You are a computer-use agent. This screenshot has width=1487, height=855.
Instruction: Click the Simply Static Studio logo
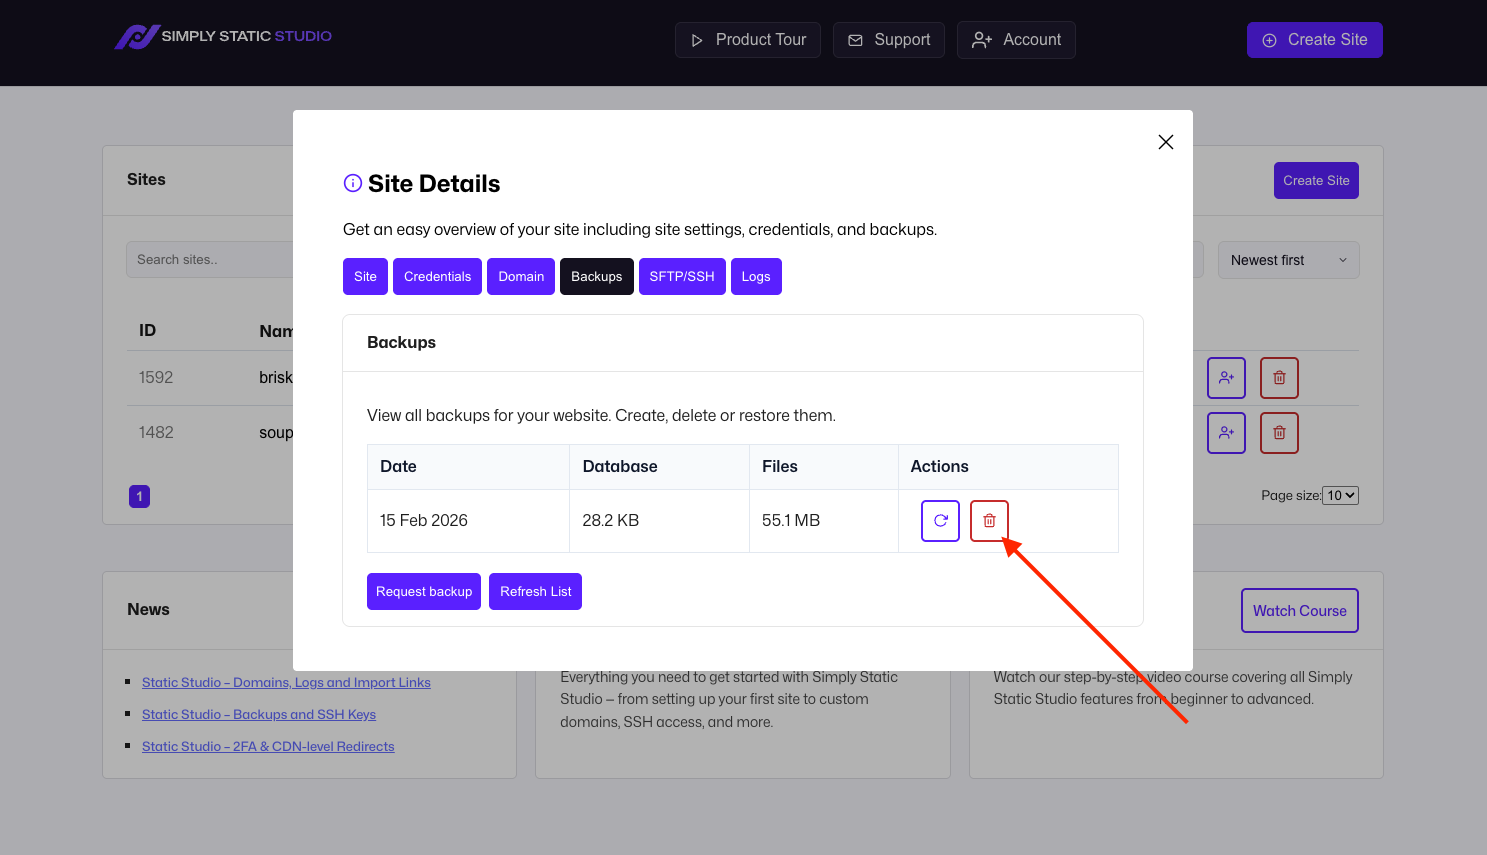click(223, 37)
